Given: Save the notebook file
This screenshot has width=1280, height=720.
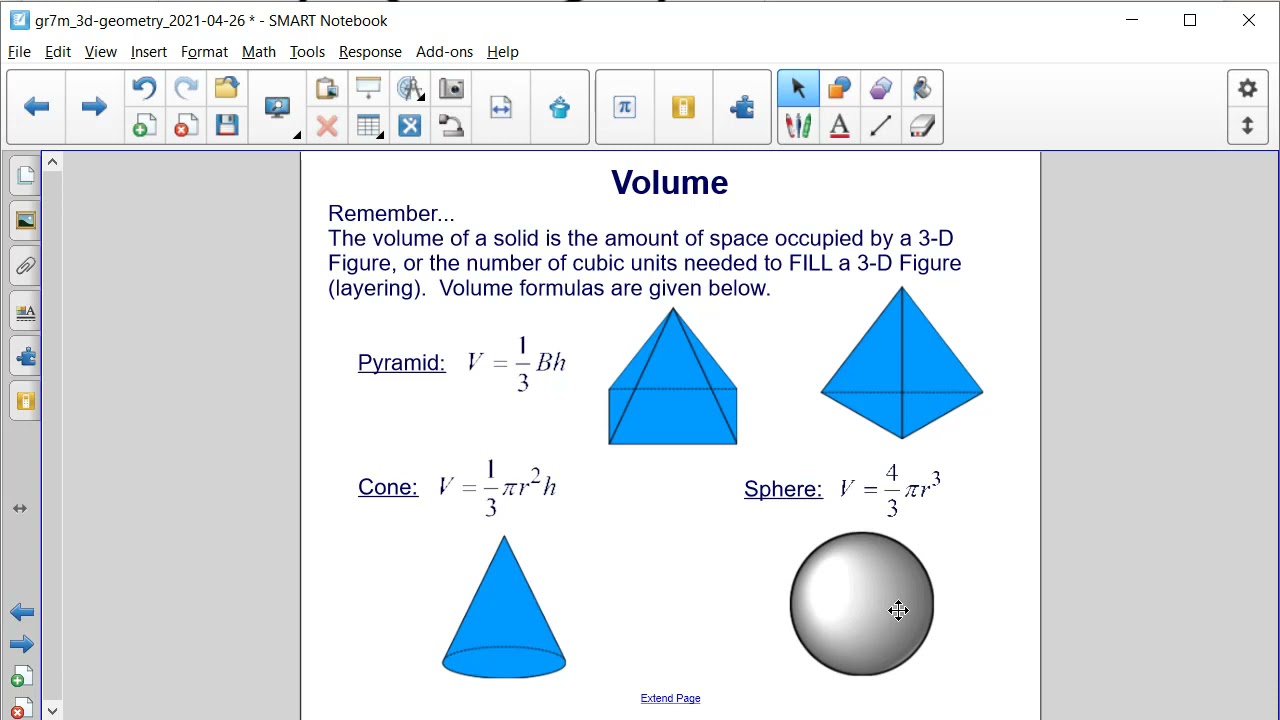Looking at the screenshot, I should point(227,126).
